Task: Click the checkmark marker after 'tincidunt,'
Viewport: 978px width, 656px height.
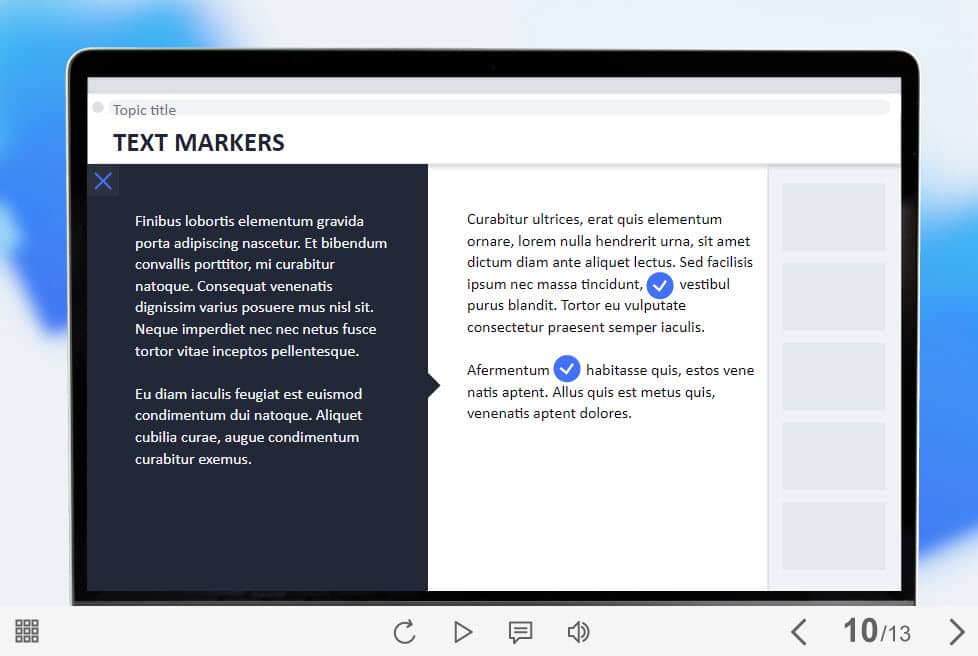Action: [660, 285]
